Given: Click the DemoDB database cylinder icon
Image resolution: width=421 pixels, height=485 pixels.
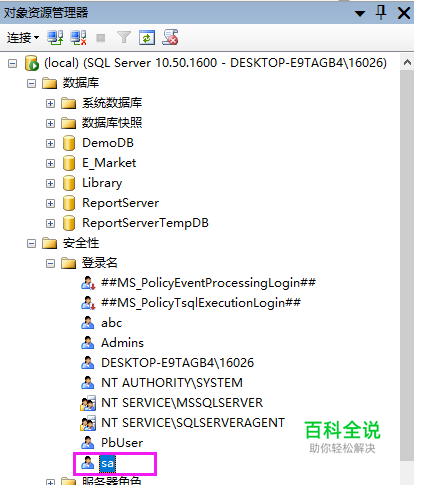Looking at the screenshot, I should pos(69,143).
